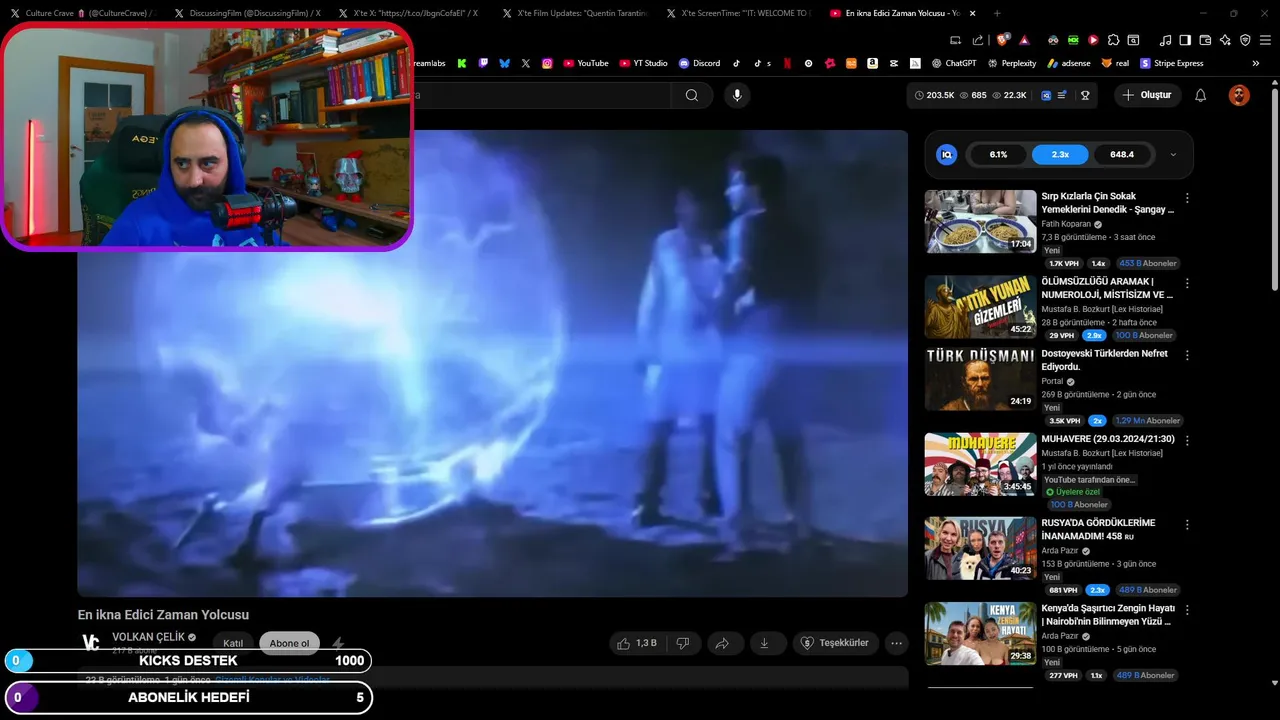Open the Perplexity bookmark
This screenshot has width=1280, height=720.
pos(1012,63)
